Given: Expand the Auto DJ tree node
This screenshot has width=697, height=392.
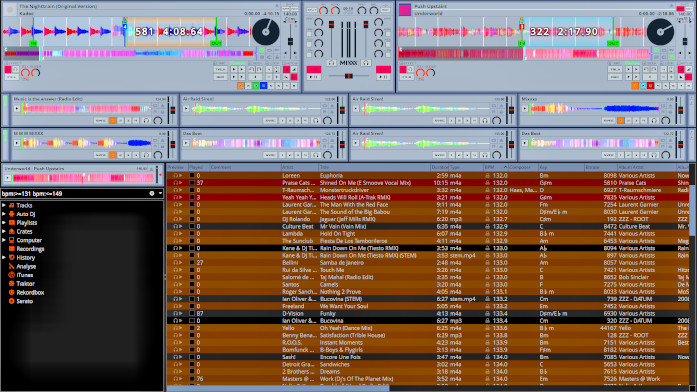Looking at the screenshot, I should point(4,214).
